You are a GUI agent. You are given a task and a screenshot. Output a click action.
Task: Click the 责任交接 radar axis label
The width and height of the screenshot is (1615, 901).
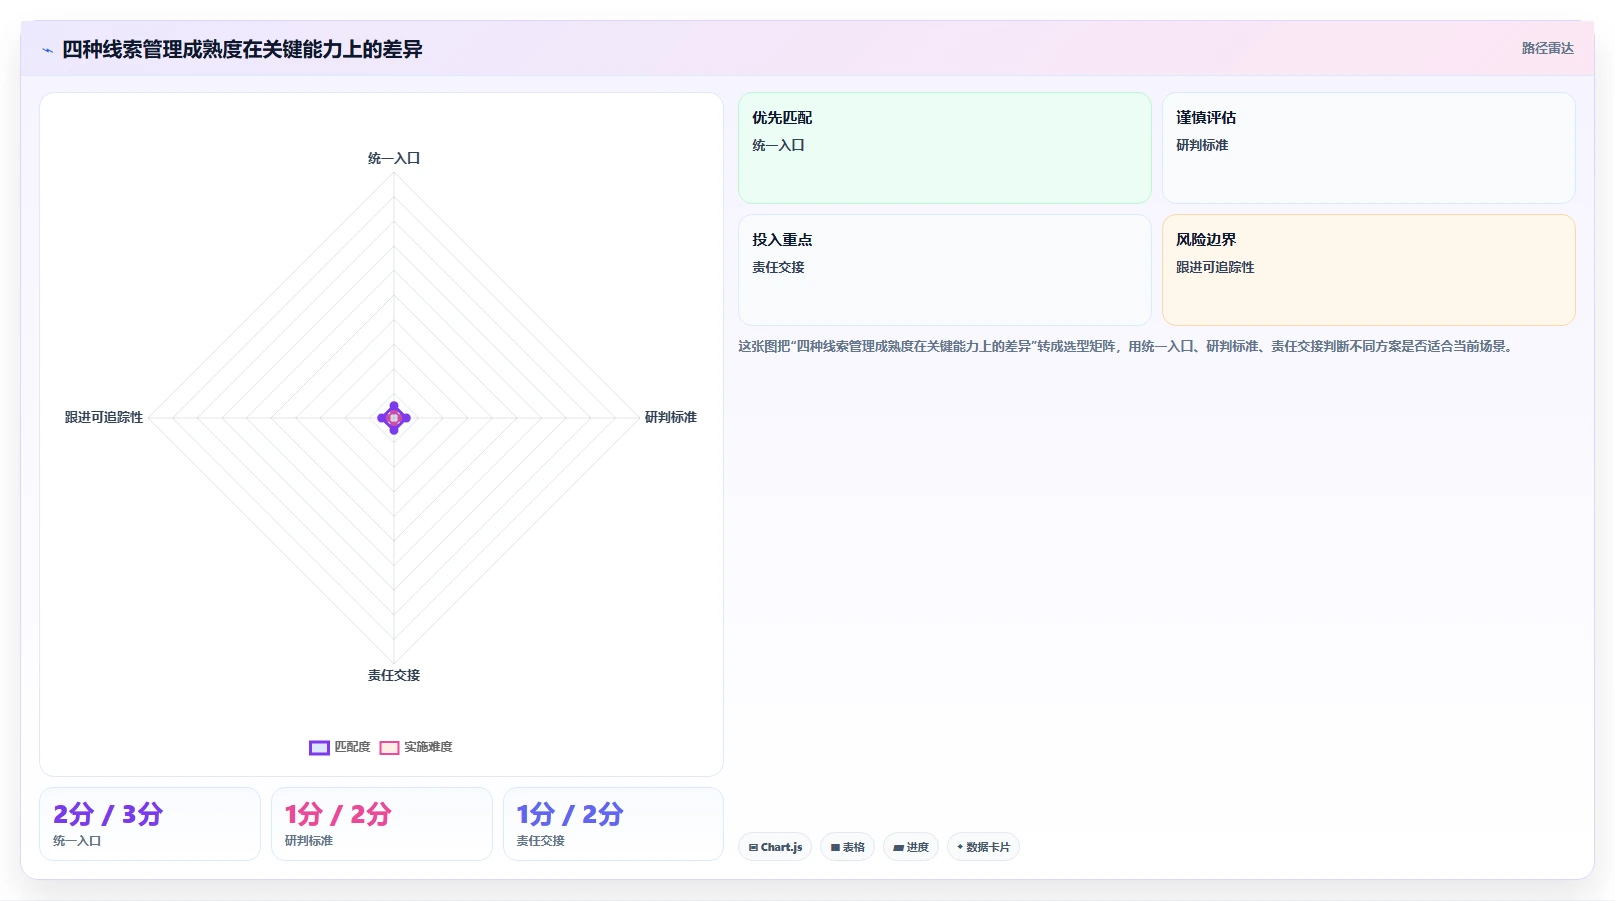(394, 675)
